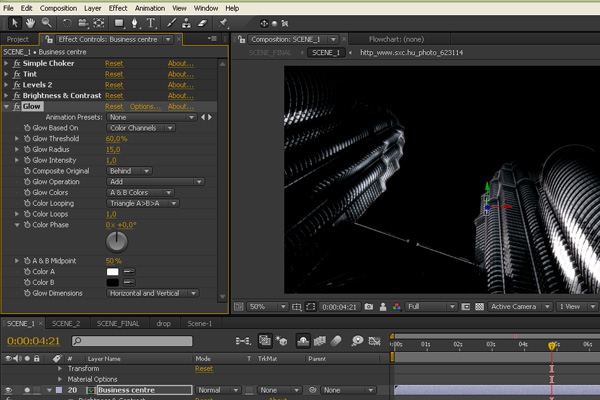Select the Eraser tool

pos(202,23)
